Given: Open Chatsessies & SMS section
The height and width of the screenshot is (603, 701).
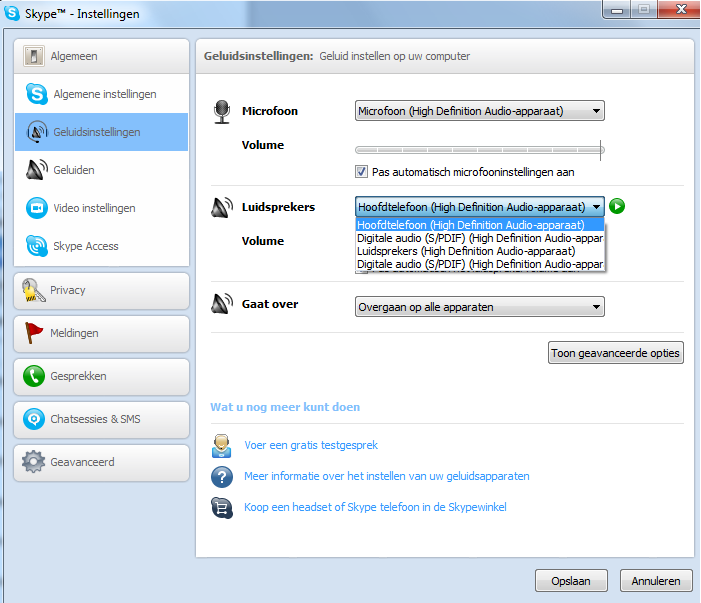Looking at the screenshot, I should point(101,419).
